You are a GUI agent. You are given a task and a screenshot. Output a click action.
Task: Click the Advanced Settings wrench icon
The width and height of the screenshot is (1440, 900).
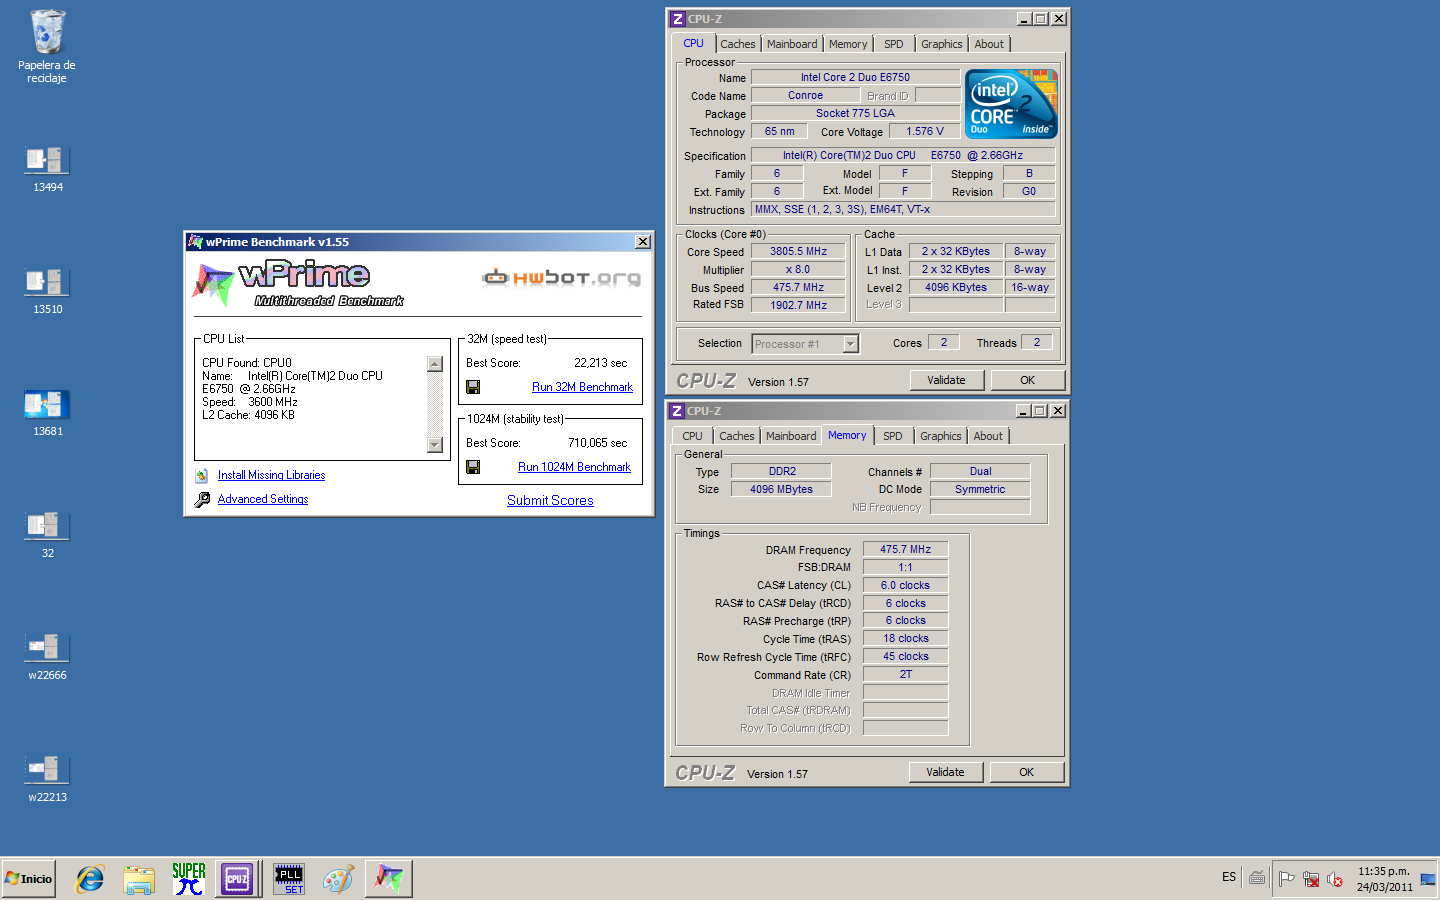point(202,499)
